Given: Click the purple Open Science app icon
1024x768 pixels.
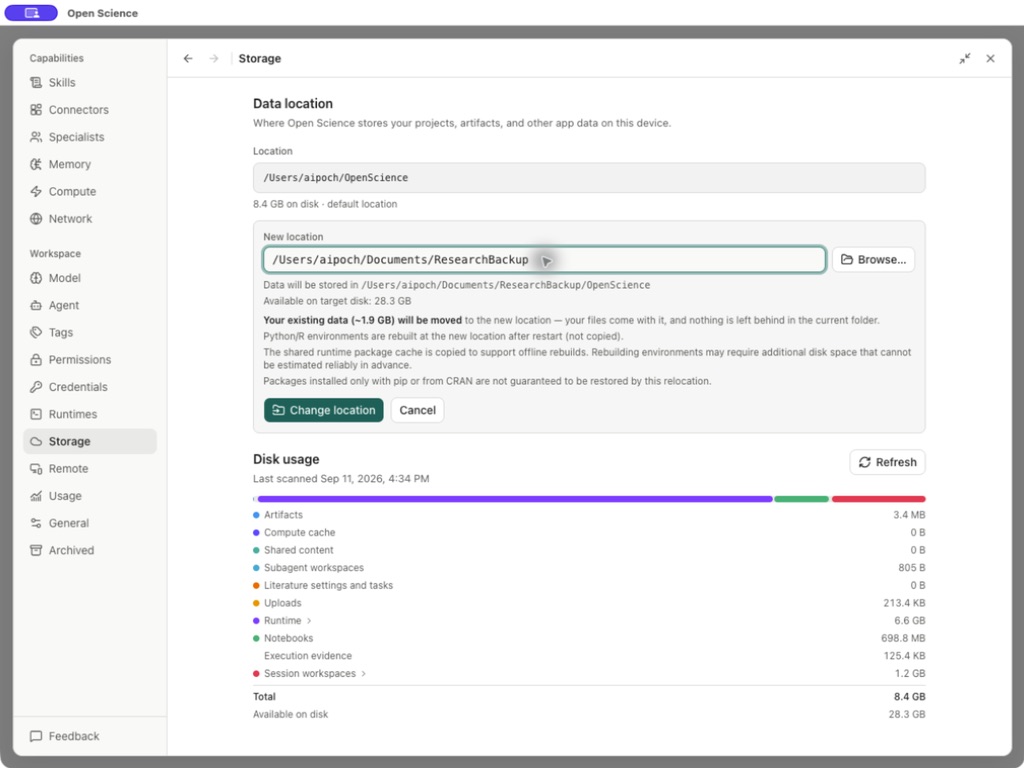Looking at the screenshot, I should pos(31,13).
